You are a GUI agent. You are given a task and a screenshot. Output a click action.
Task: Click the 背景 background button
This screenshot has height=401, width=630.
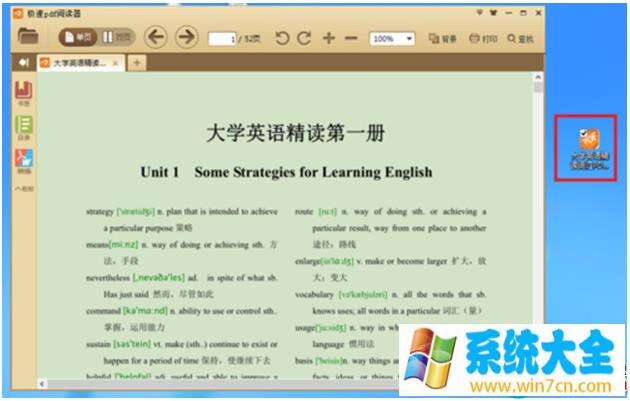tap(441, 39)
